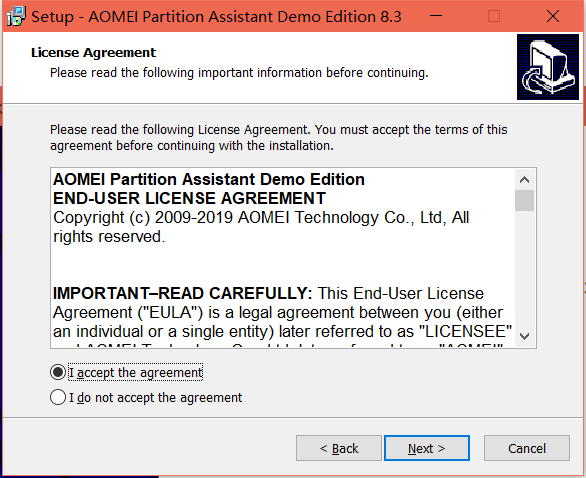The height and width of the screenshot is (478, 586).
Task: Minimize the Setup window
Action: coord(436,16)
